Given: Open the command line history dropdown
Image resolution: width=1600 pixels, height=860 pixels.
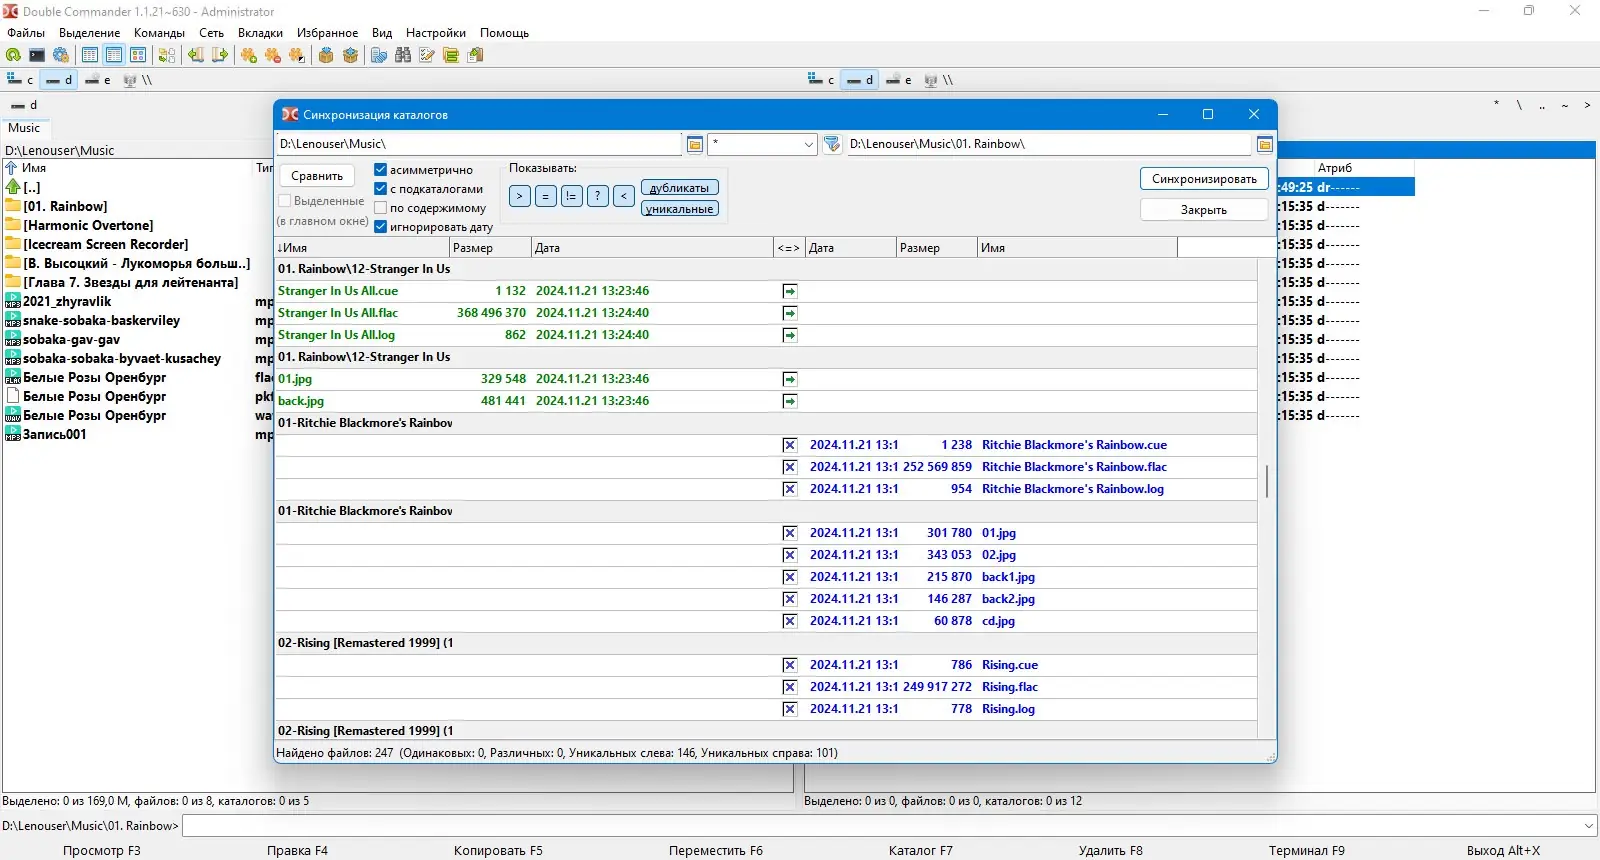Looking at the screenshot, I should click(1589, 826).
